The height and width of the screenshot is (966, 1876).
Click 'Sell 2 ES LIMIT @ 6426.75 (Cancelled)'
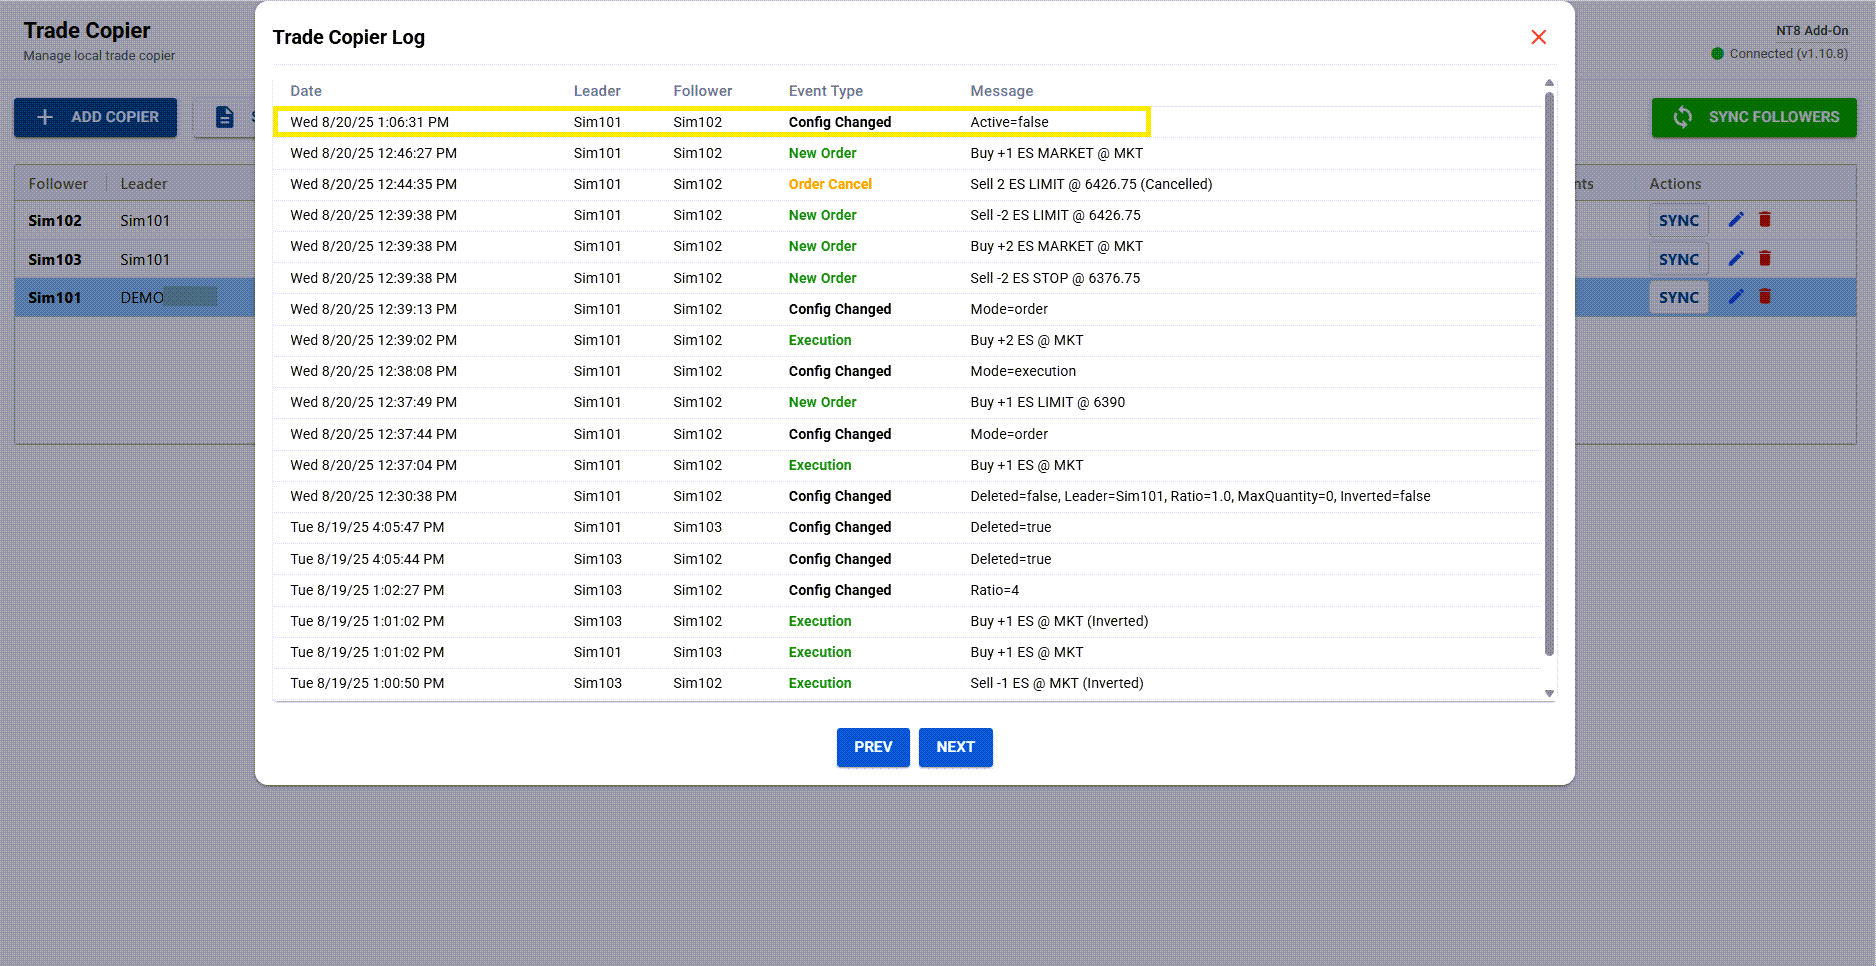point(1091,184)
